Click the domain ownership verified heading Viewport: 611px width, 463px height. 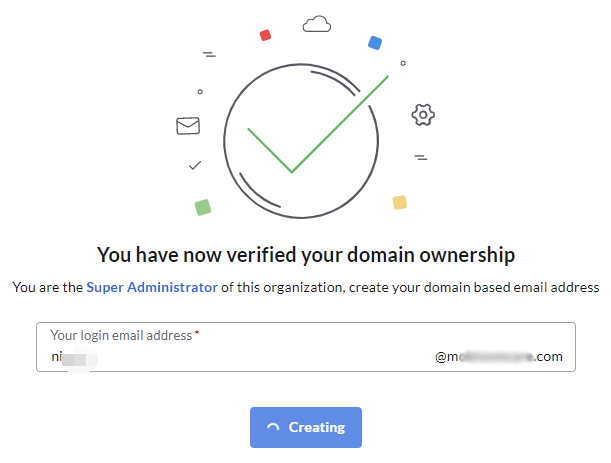[305, 254]
